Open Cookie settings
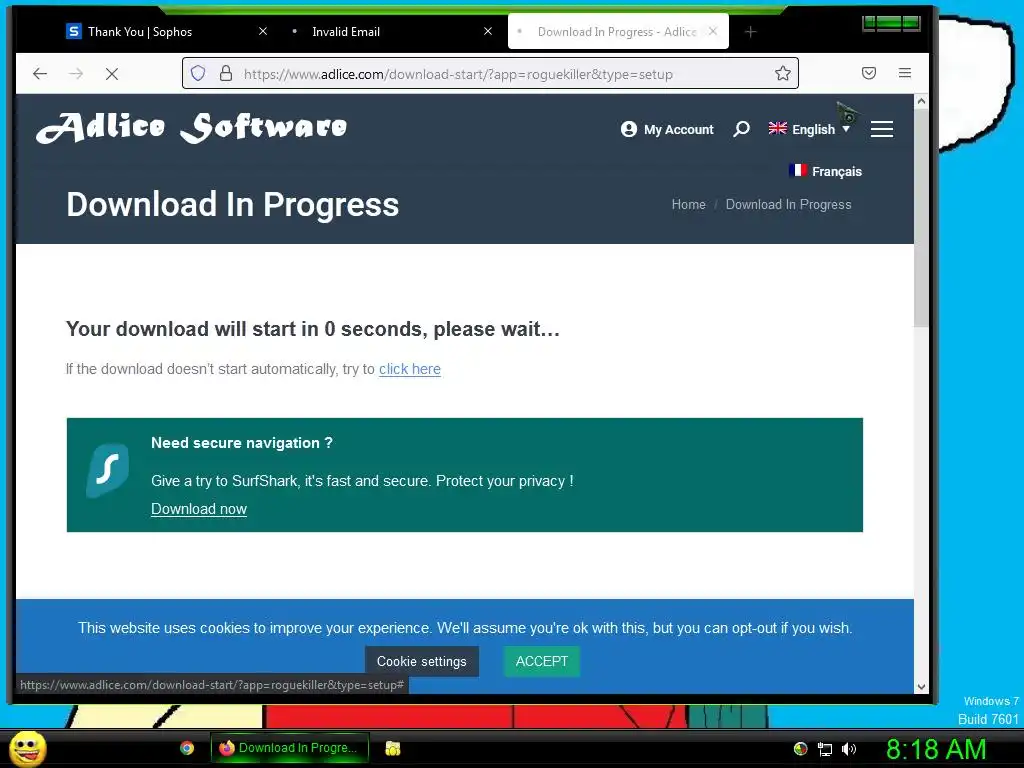The height and width of the screenshot is (768, 1024). (x=421, y=661)
